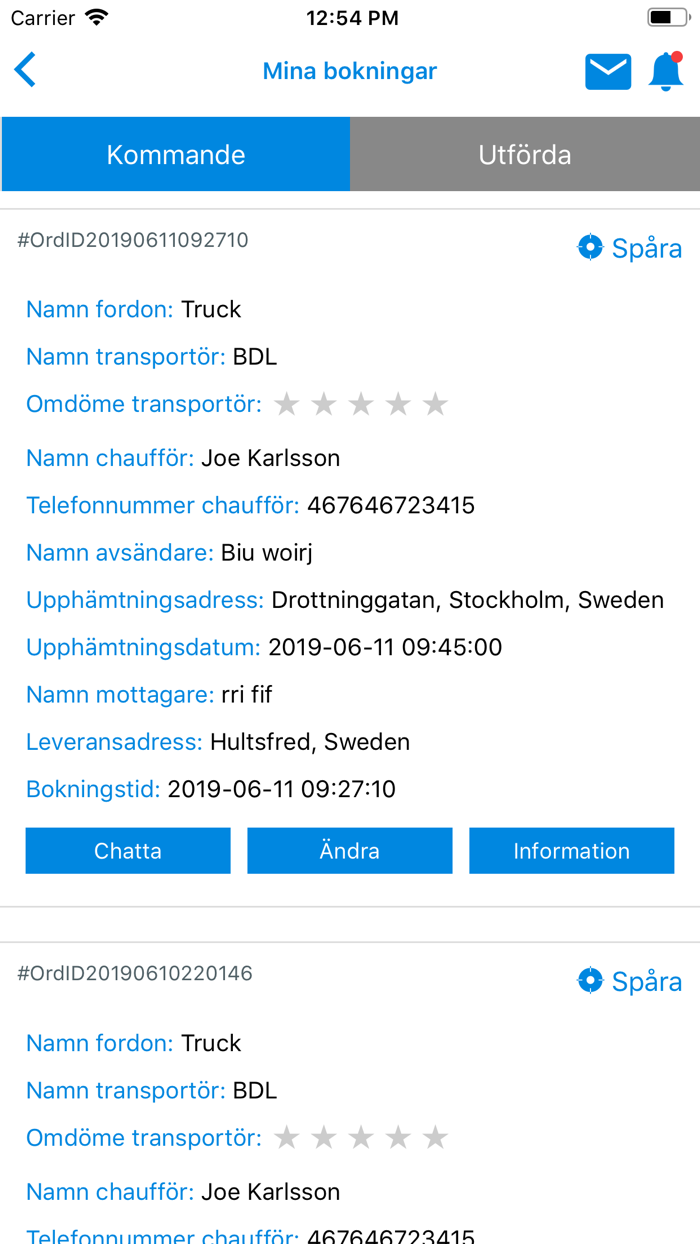Open the Information button

571,851
